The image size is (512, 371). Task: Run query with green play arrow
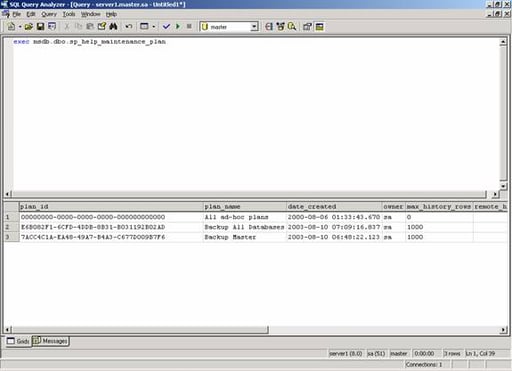[x=178, y=27]
